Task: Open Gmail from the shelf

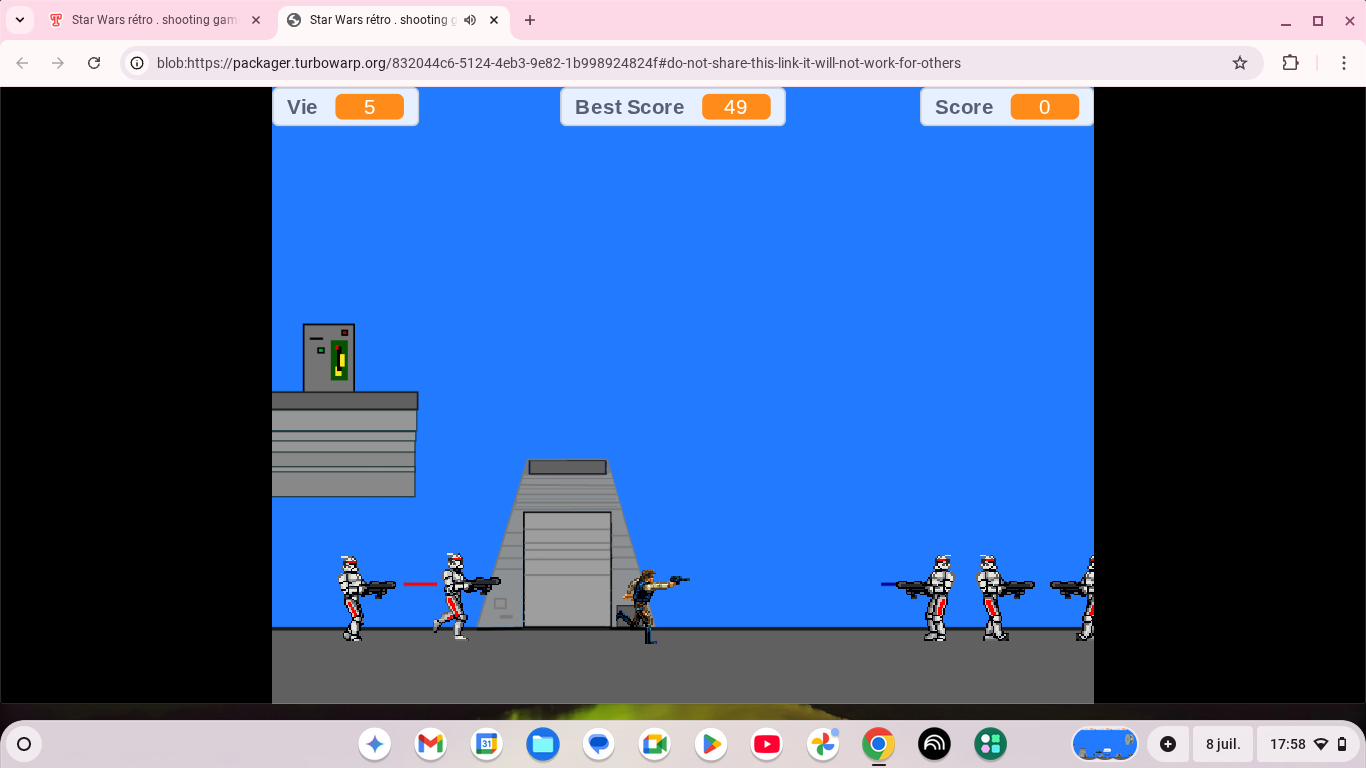Action: click(431, 744)
